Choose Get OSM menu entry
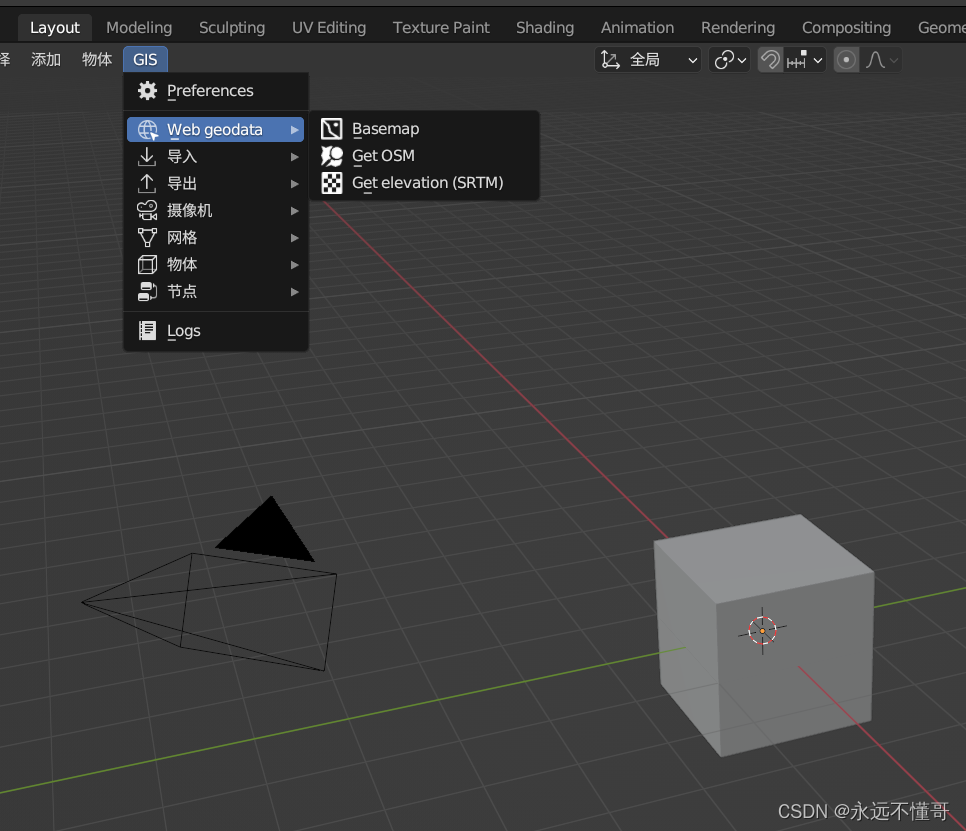Image resolution: width=966 pixels, height=831 pixels. click(x=424, y=156)
